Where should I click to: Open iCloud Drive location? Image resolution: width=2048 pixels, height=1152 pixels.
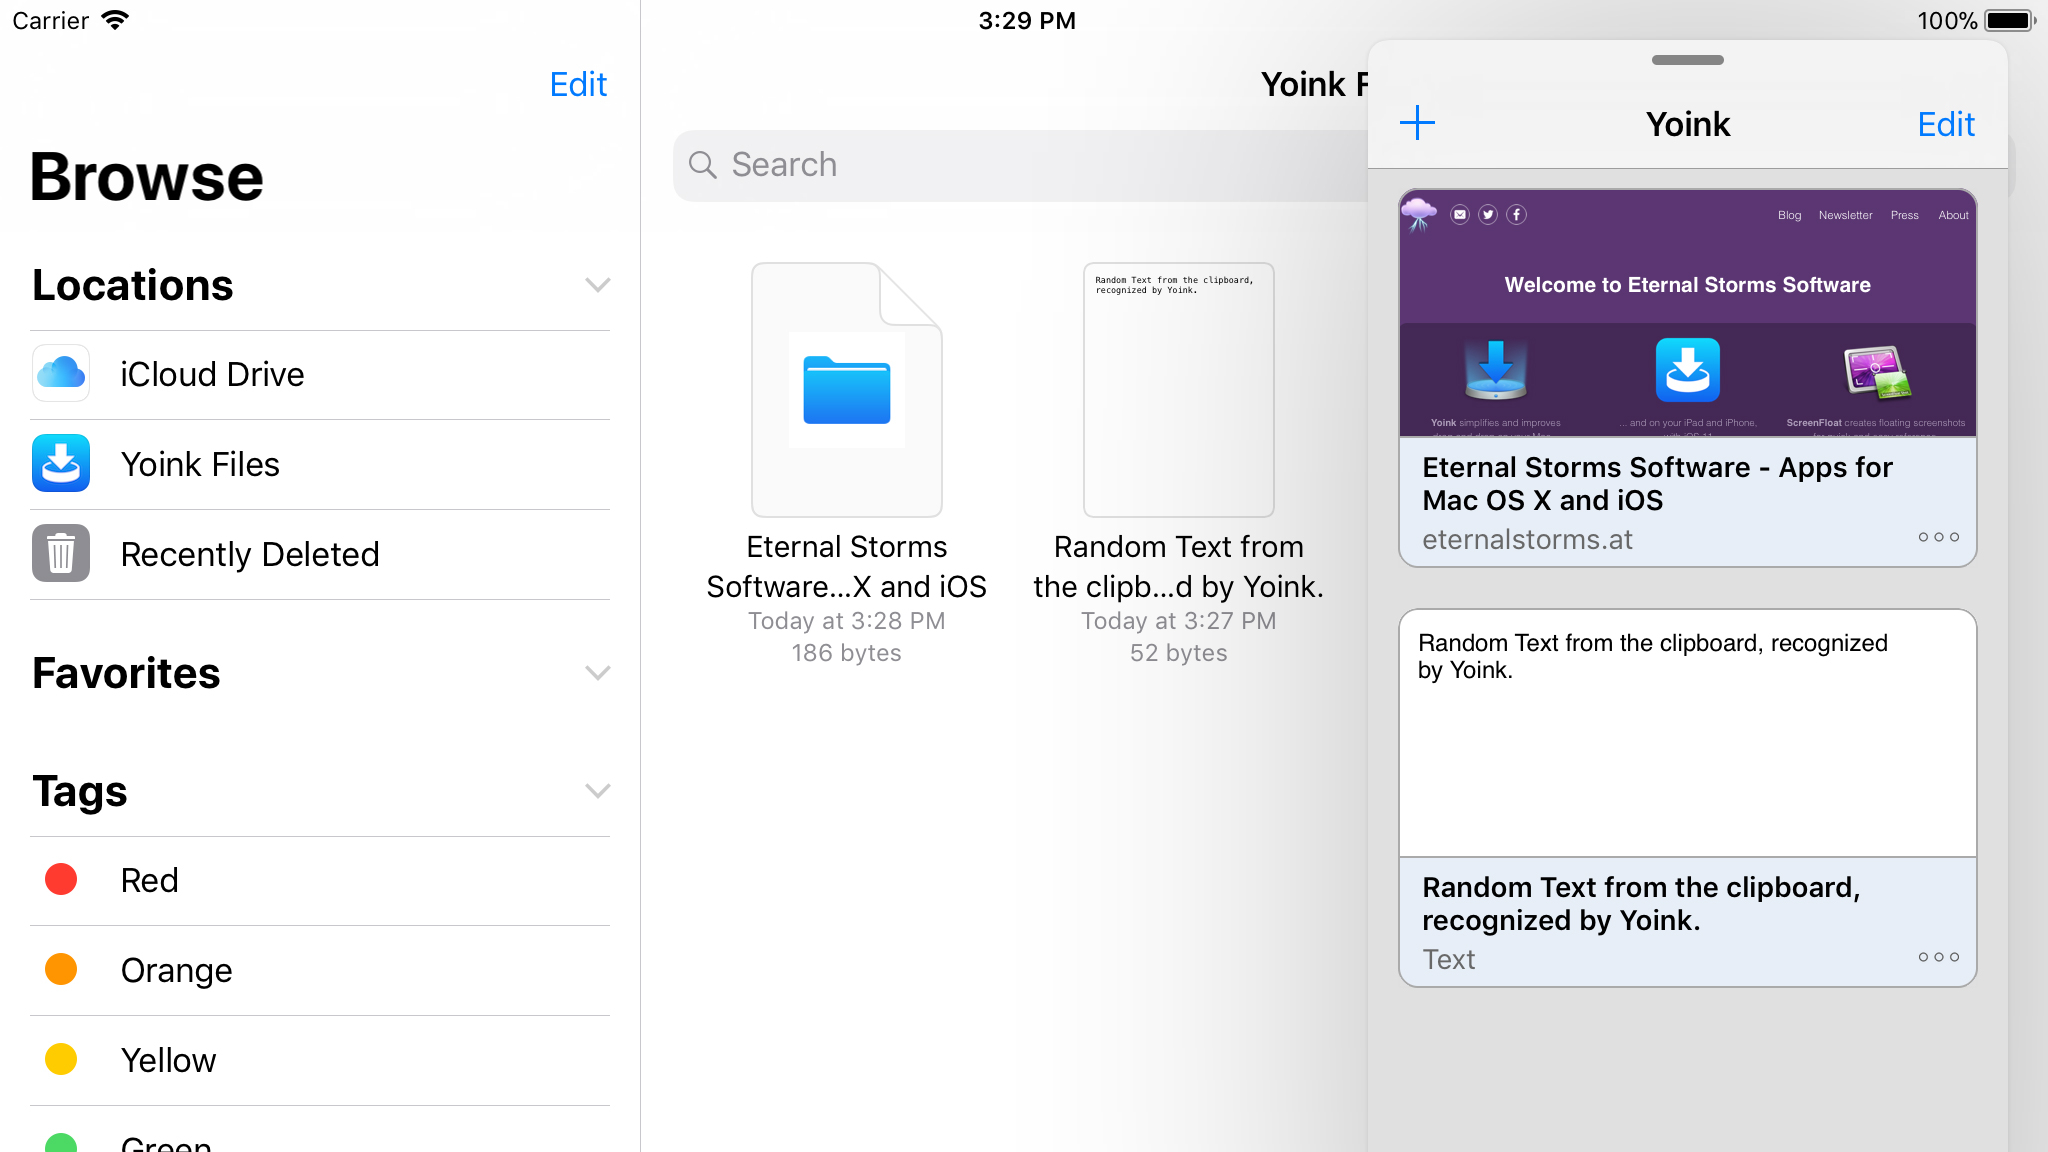(320, 374)
